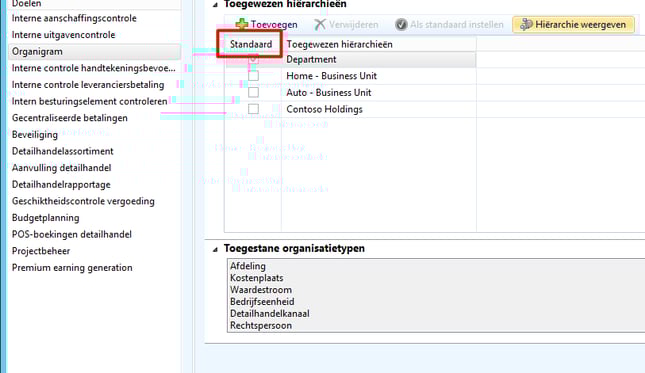This screenshot has width=645, height=373.
Task: Check the Home - Business Unit checkbox
Action: 253,76
